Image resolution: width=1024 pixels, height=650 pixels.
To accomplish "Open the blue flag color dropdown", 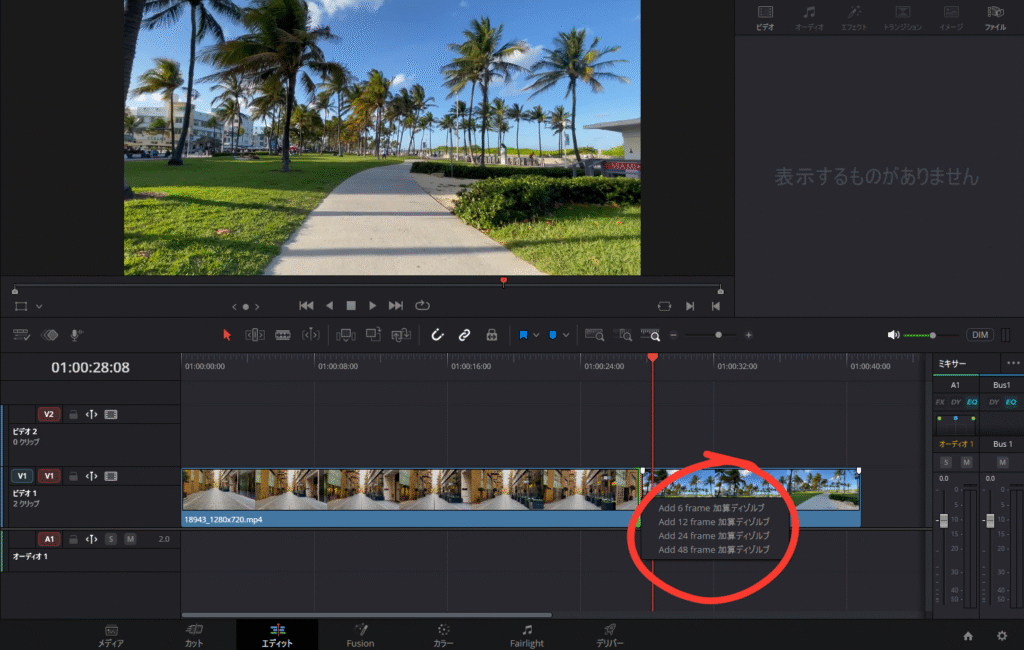I will click(537, 335).
